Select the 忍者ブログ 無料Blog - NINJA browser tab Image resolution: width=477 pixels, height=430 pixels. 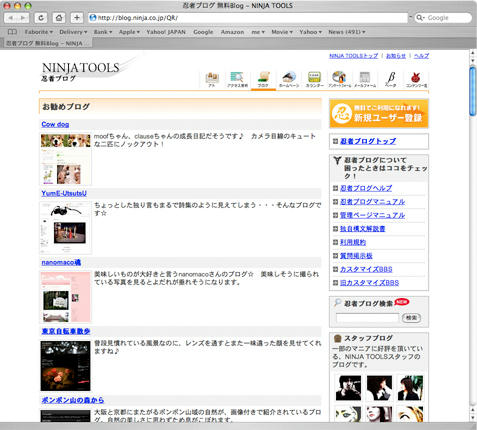tap(47, 43)
